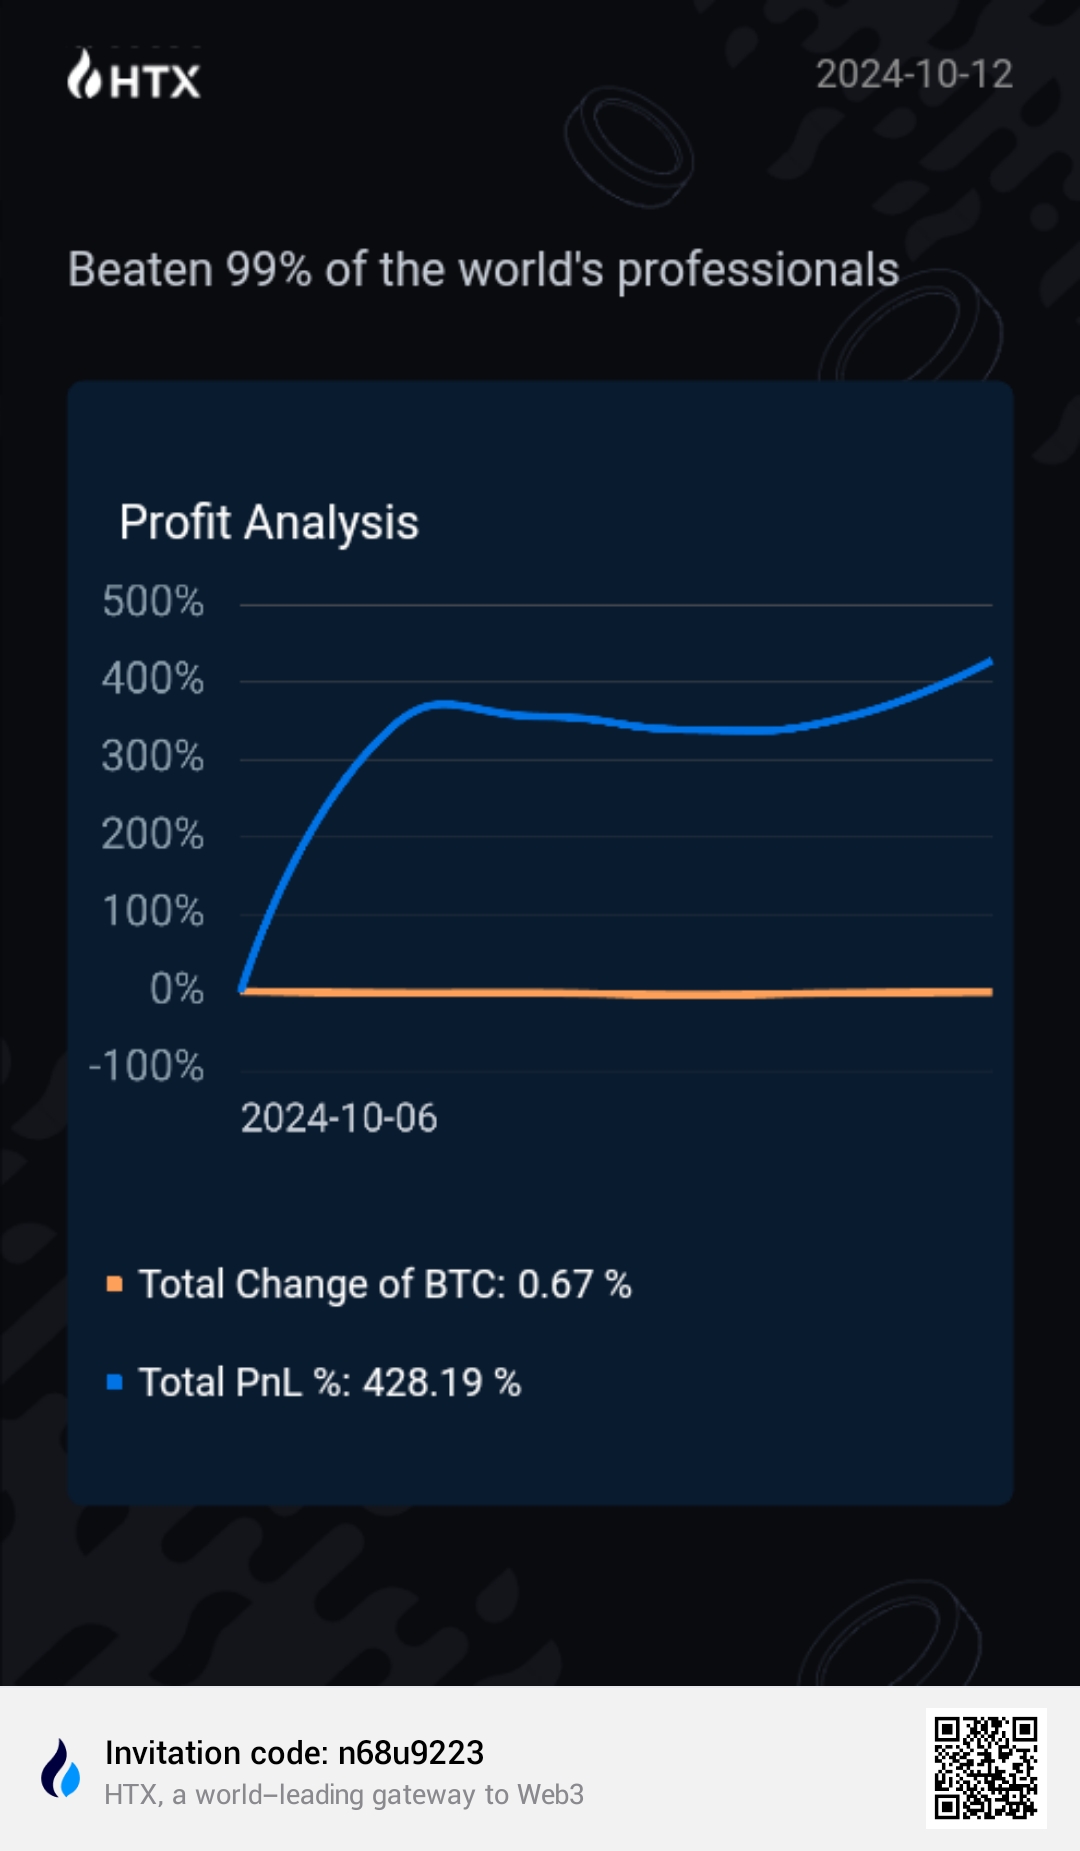Screen dimensions: 1080x1851
Task: Tap the HTX gateway to Web3 tagline
Action: coord(344,1795)
